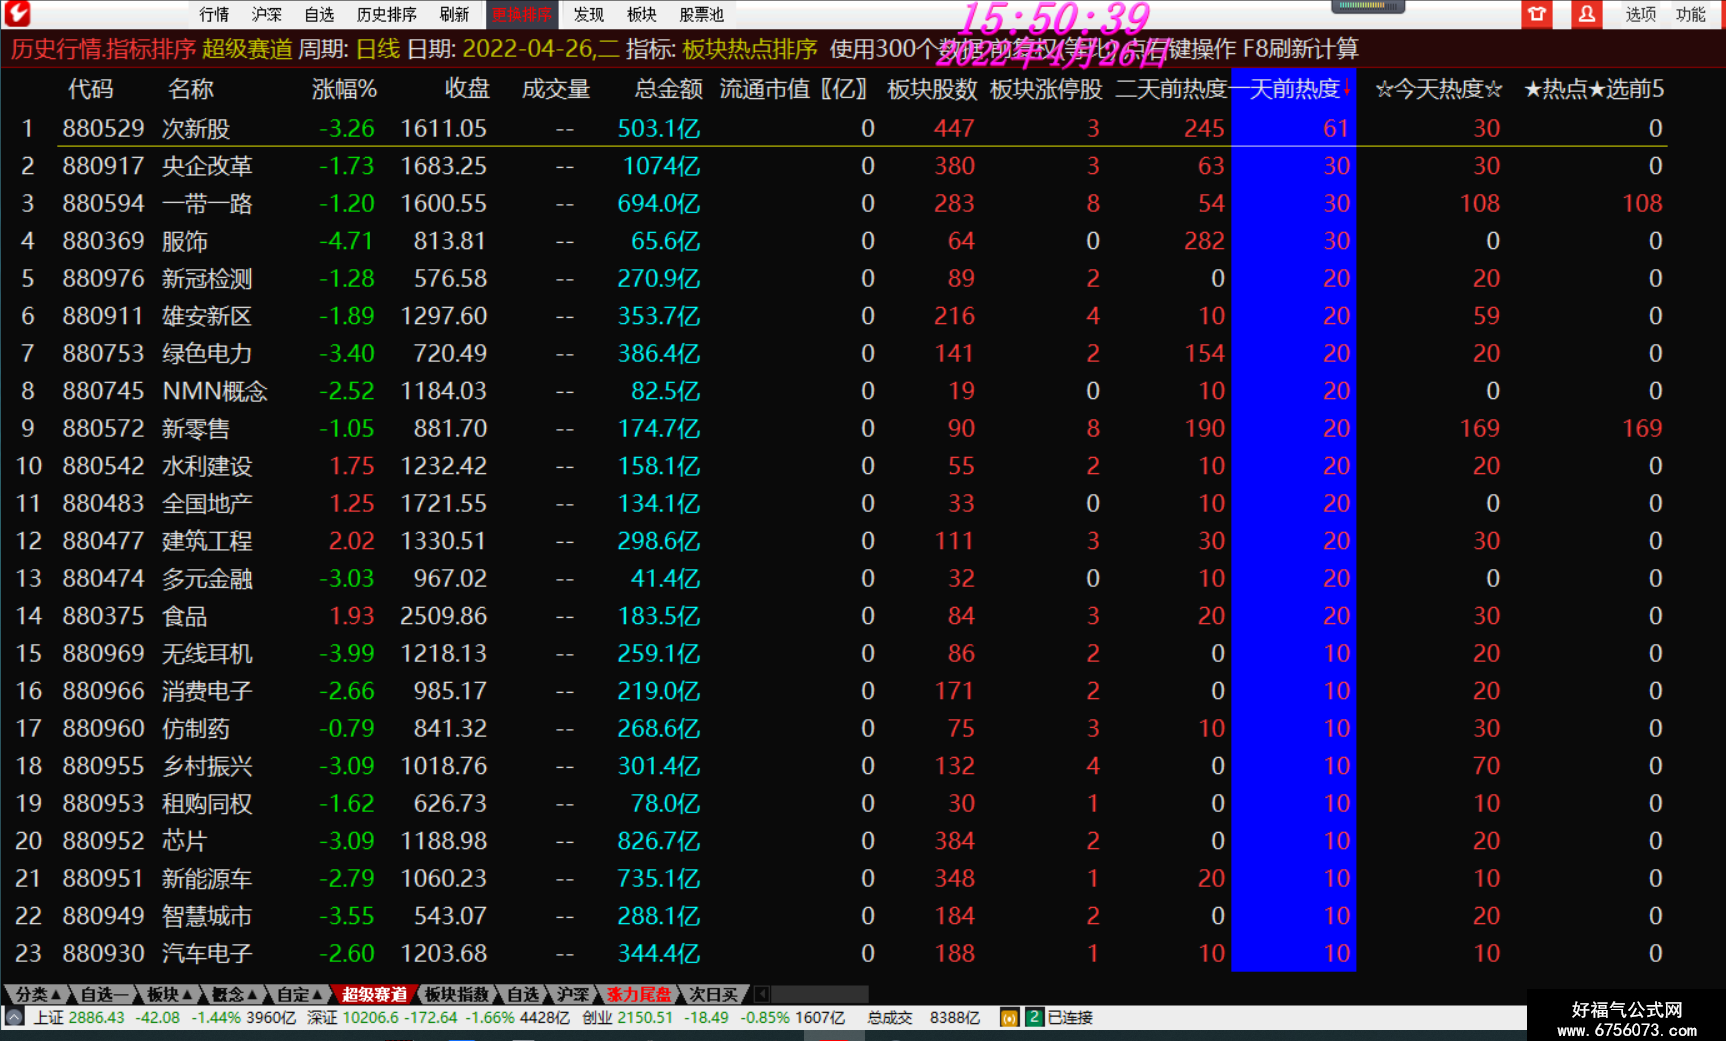Sort by 涨幅% column header
This screenshot has width=1726, height=1041.
[x=344, y=89]
